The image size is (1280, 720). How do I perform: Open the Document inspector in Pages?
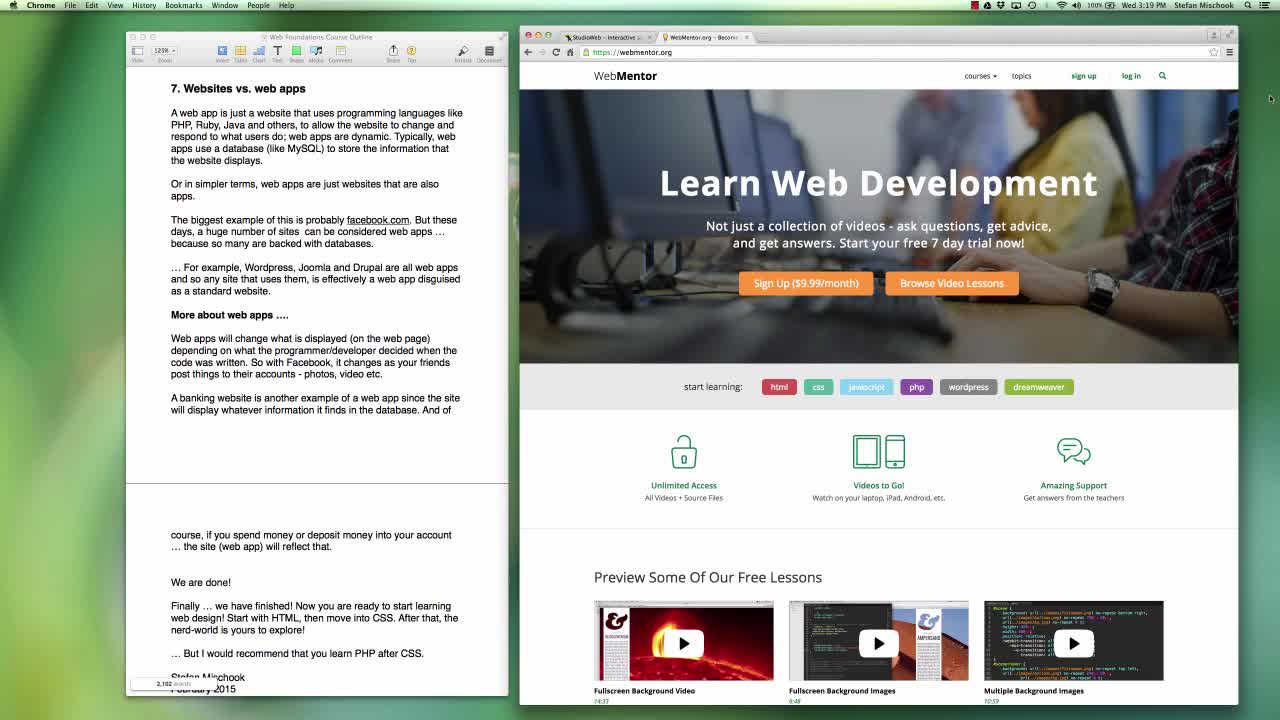(489, 53)
